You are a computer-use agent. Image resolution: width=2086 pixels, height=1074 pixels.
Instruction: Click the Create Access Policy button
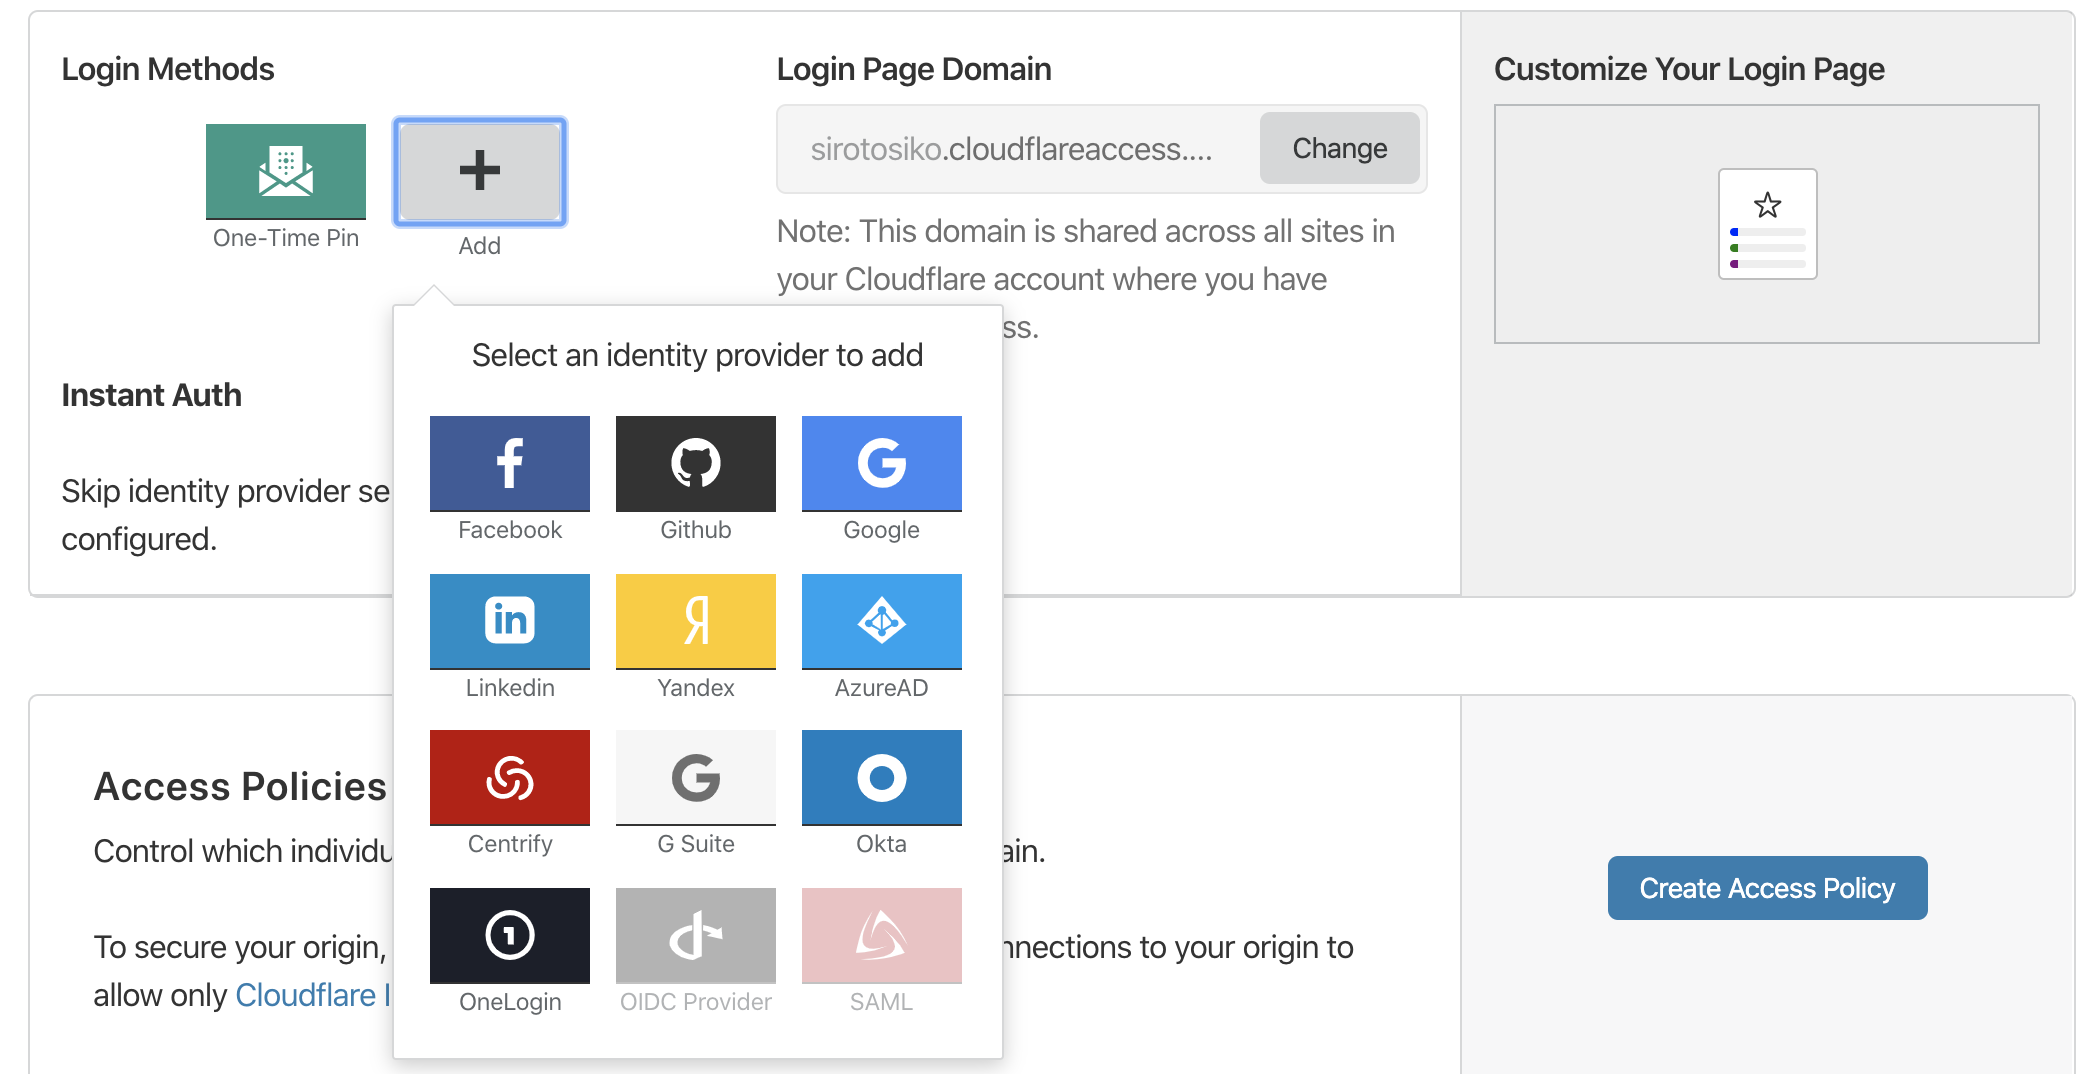coord(1767,888)
